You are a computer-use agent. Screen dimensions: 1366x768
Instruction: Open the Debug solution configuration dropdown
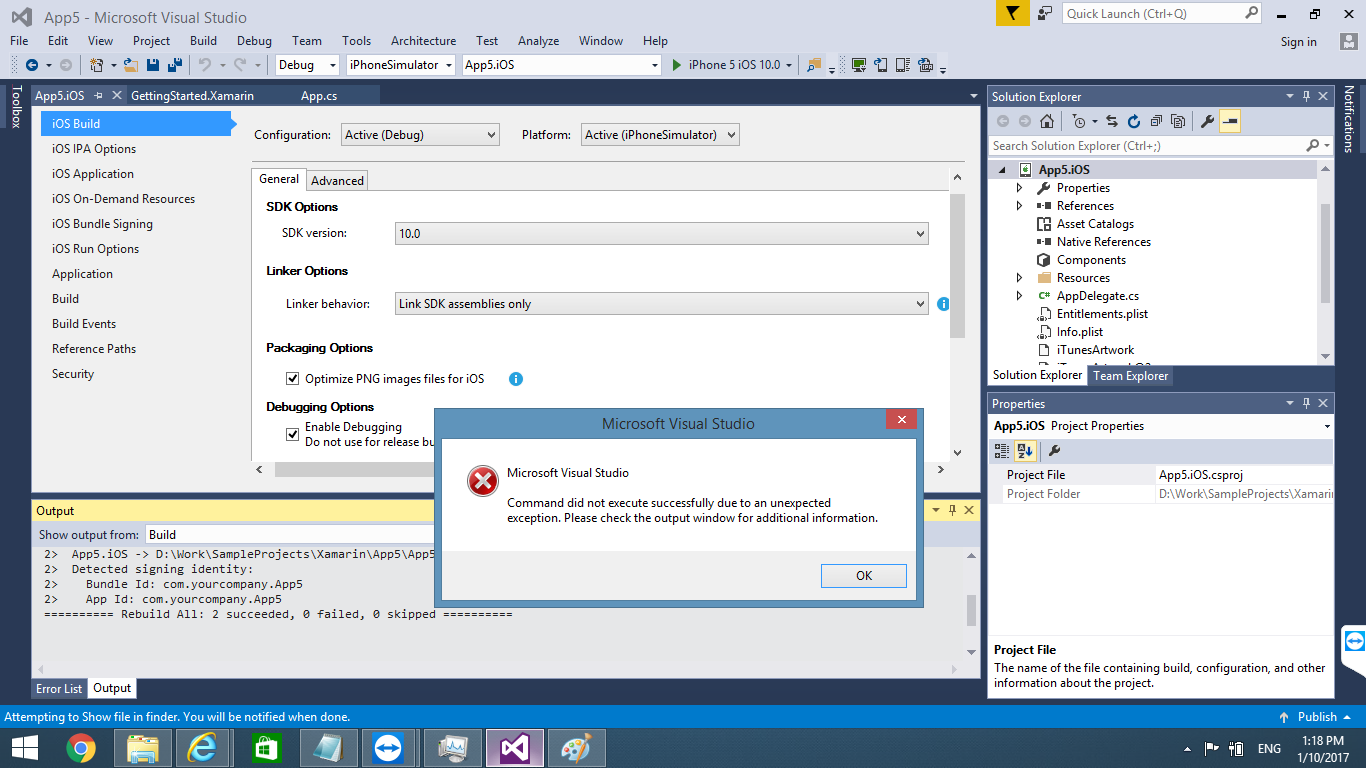pyautogui.click(x=308, y=65)
